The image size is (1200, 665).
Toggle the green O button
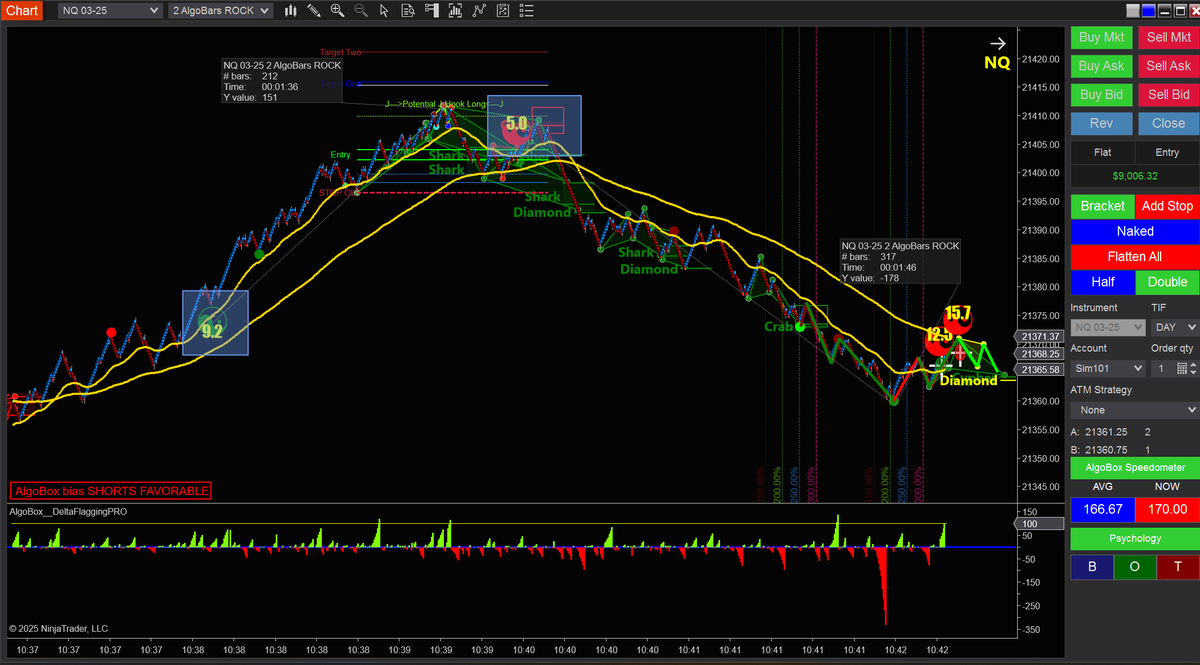click(x=1134, y=567)
